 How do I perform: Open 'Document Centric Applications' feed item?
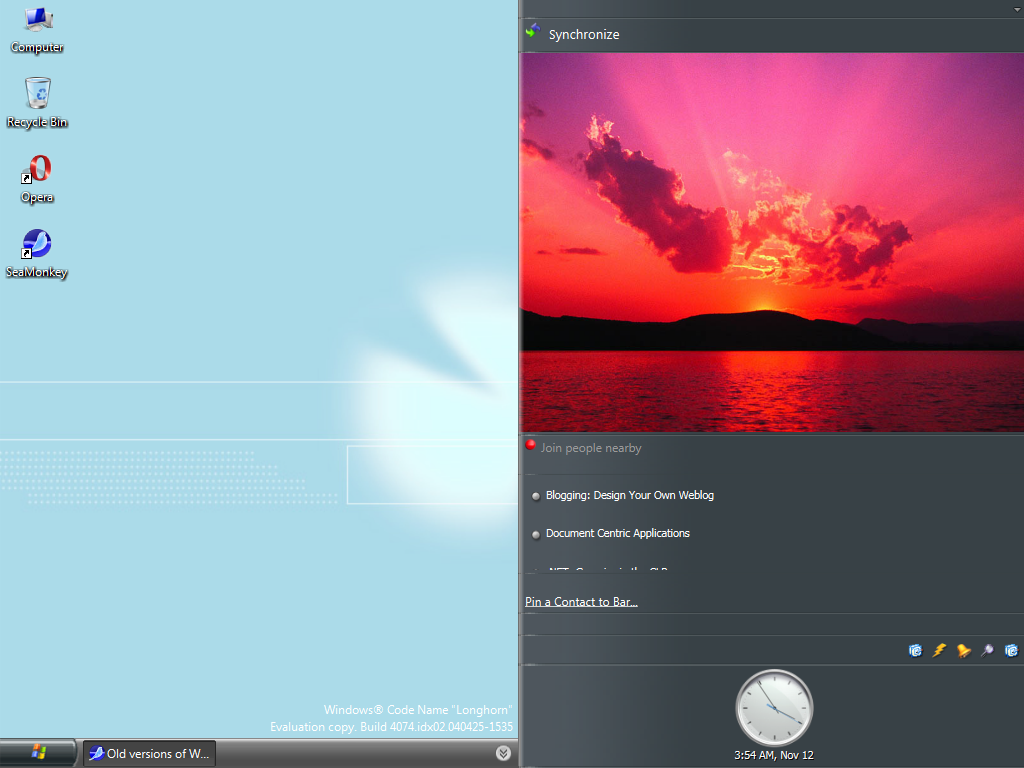(x=617, y=533)
